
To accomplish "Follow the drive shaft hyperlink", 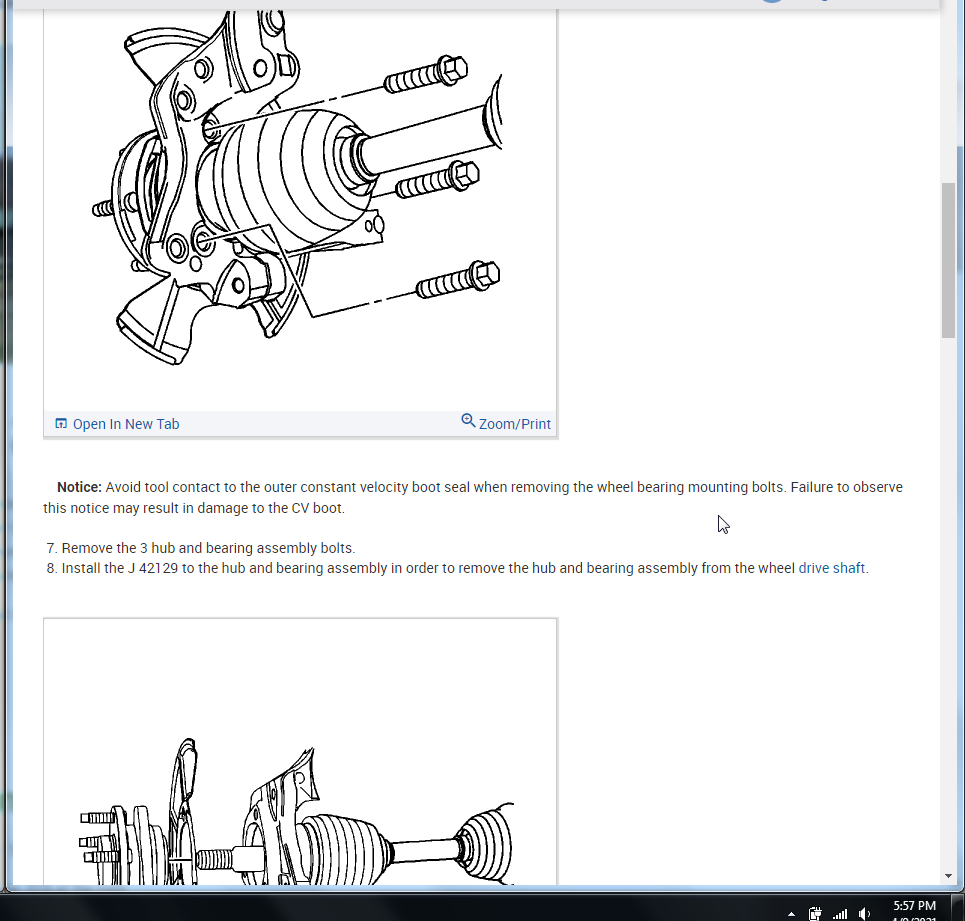I will point(831,568).
